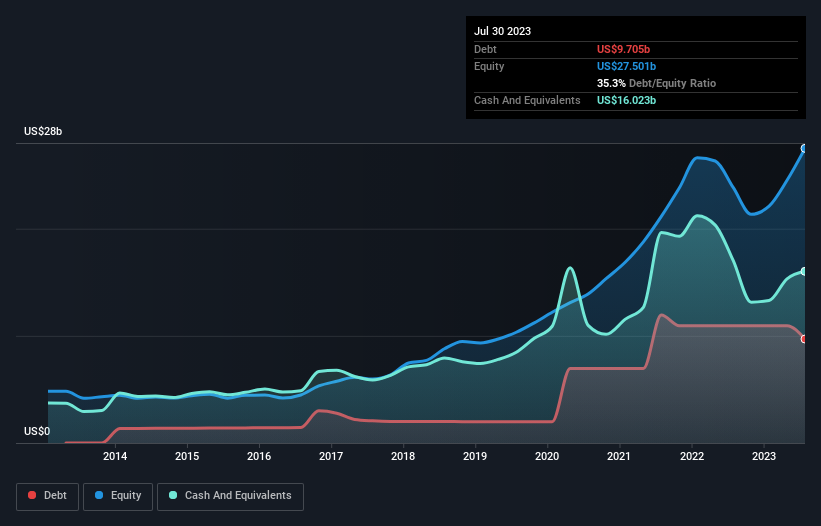Click the Debt row label in tooltip
The height and width of the screenshot is (526, 821).
click(x=485, y=49)
